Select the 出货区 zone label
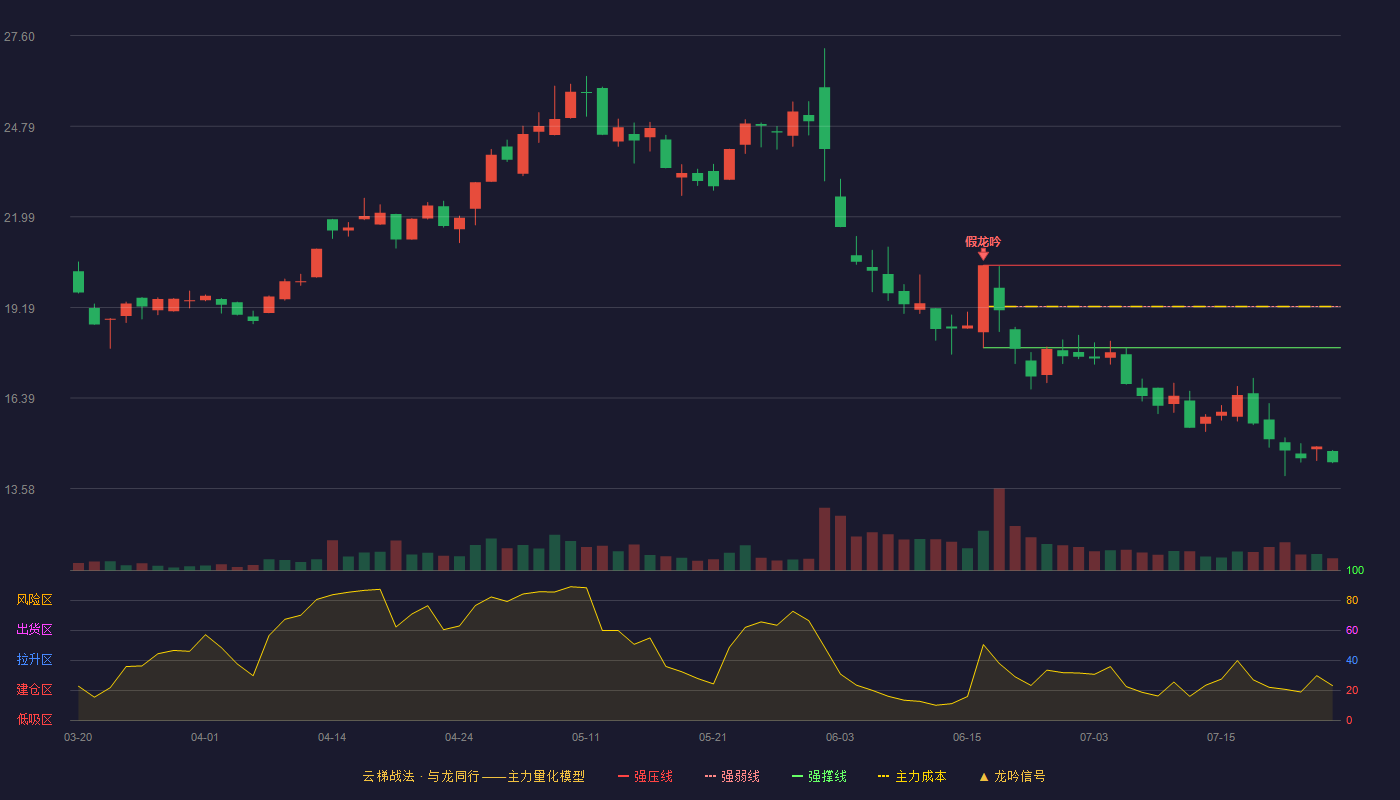Viewport: 1400px width, 800px height. point(34,630)
